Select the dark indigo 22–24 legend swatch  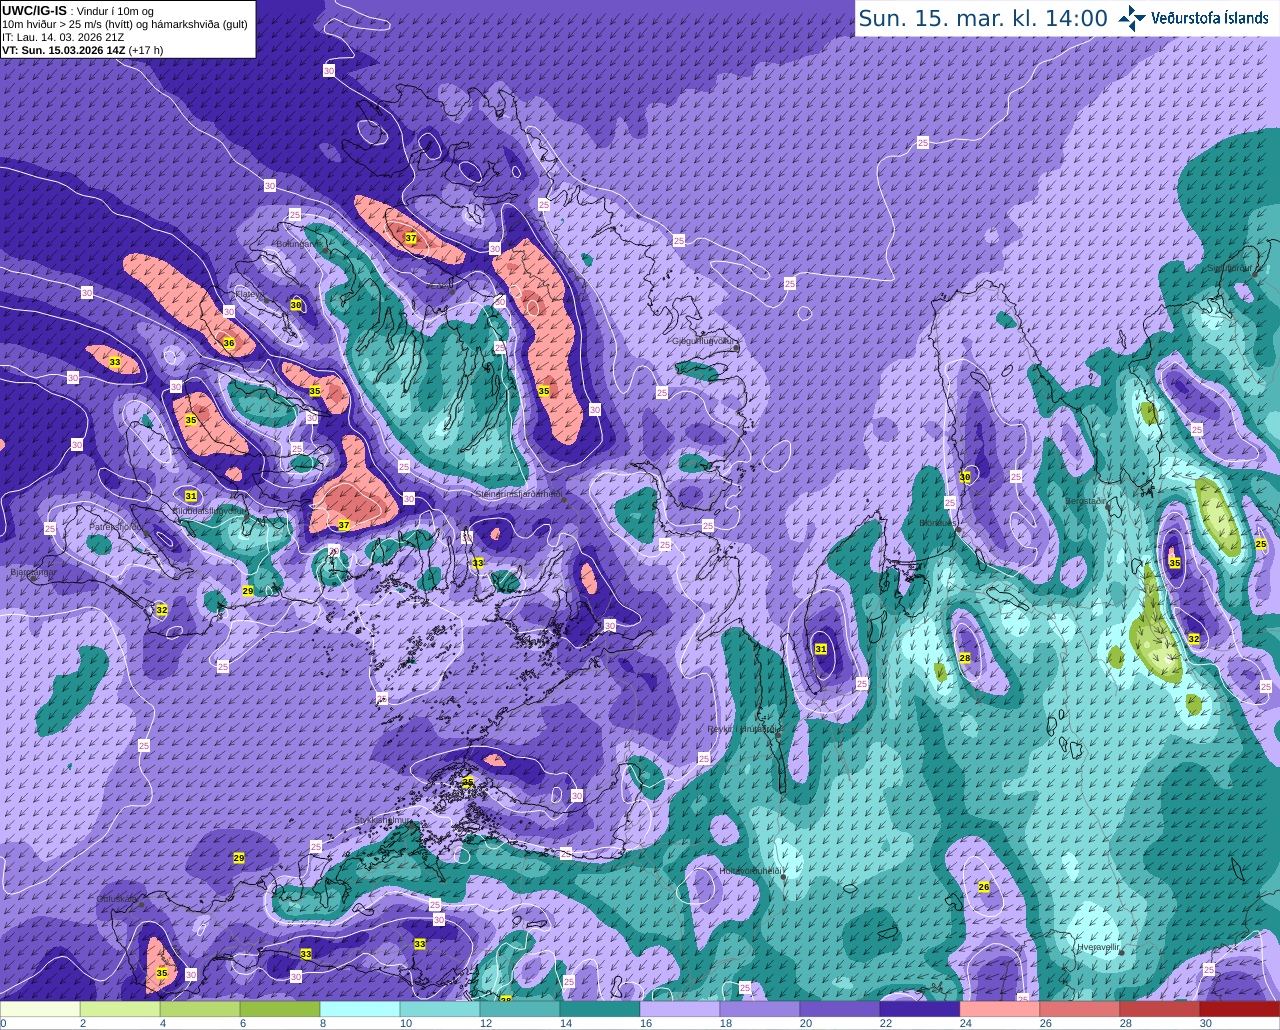pos(920,1009)
